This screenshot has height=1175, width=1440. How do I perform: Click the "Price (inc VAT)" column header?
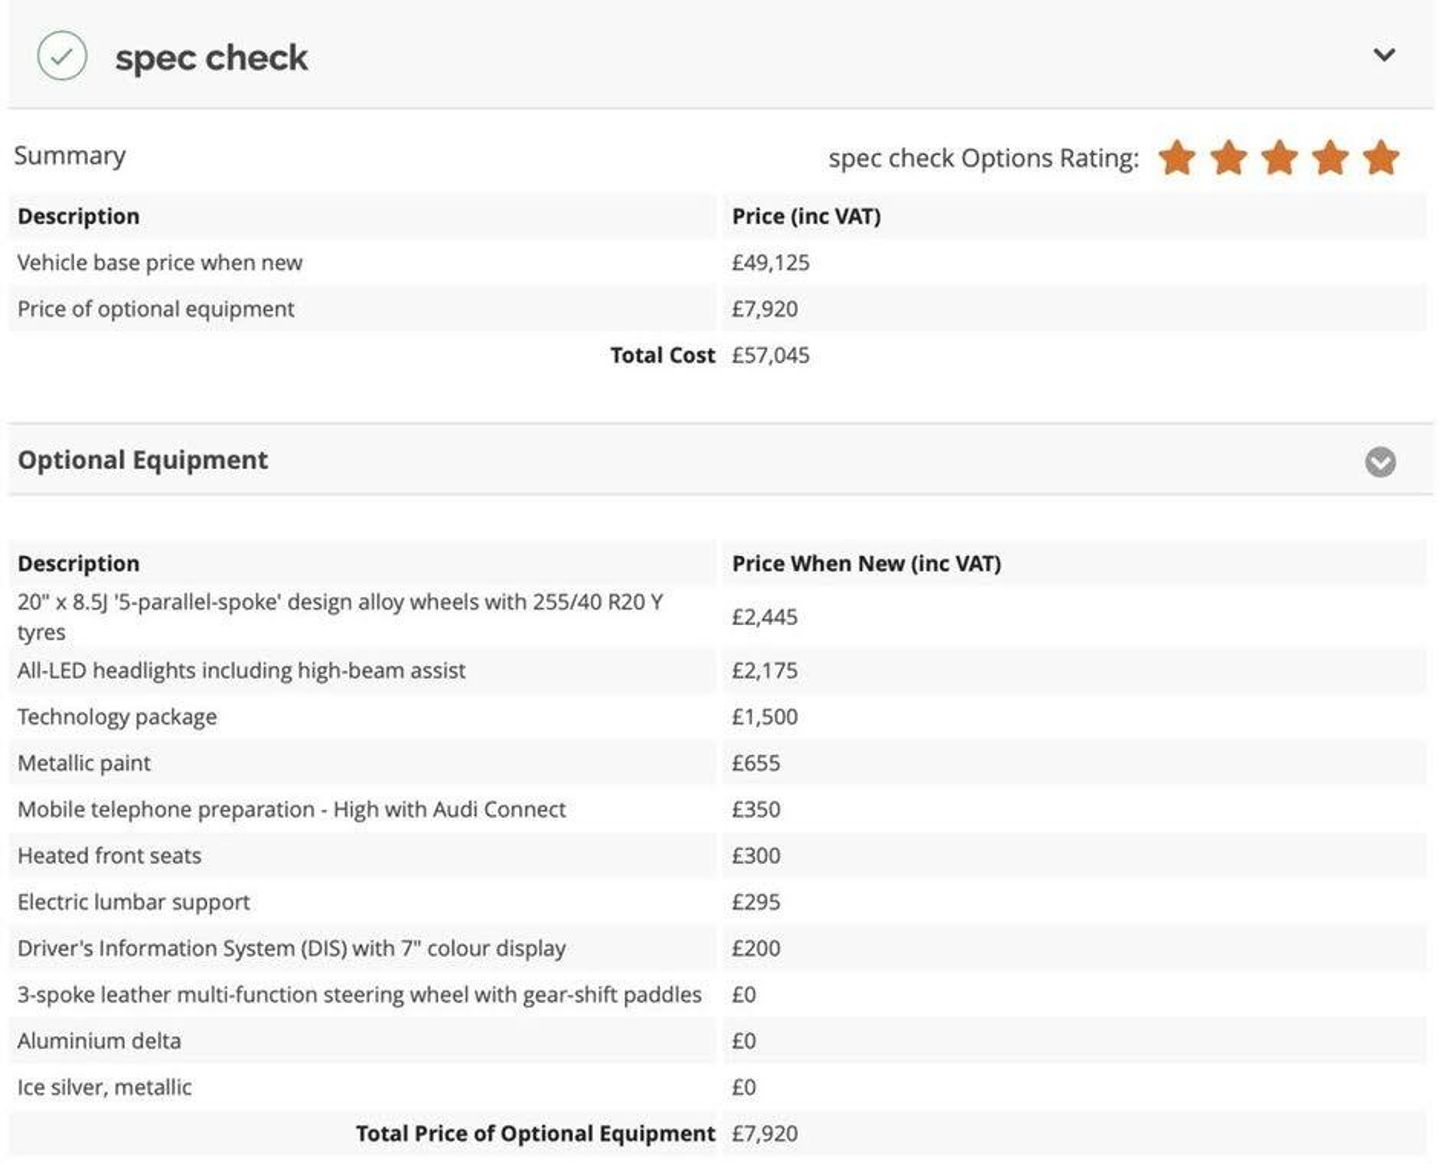click(806, 216)
